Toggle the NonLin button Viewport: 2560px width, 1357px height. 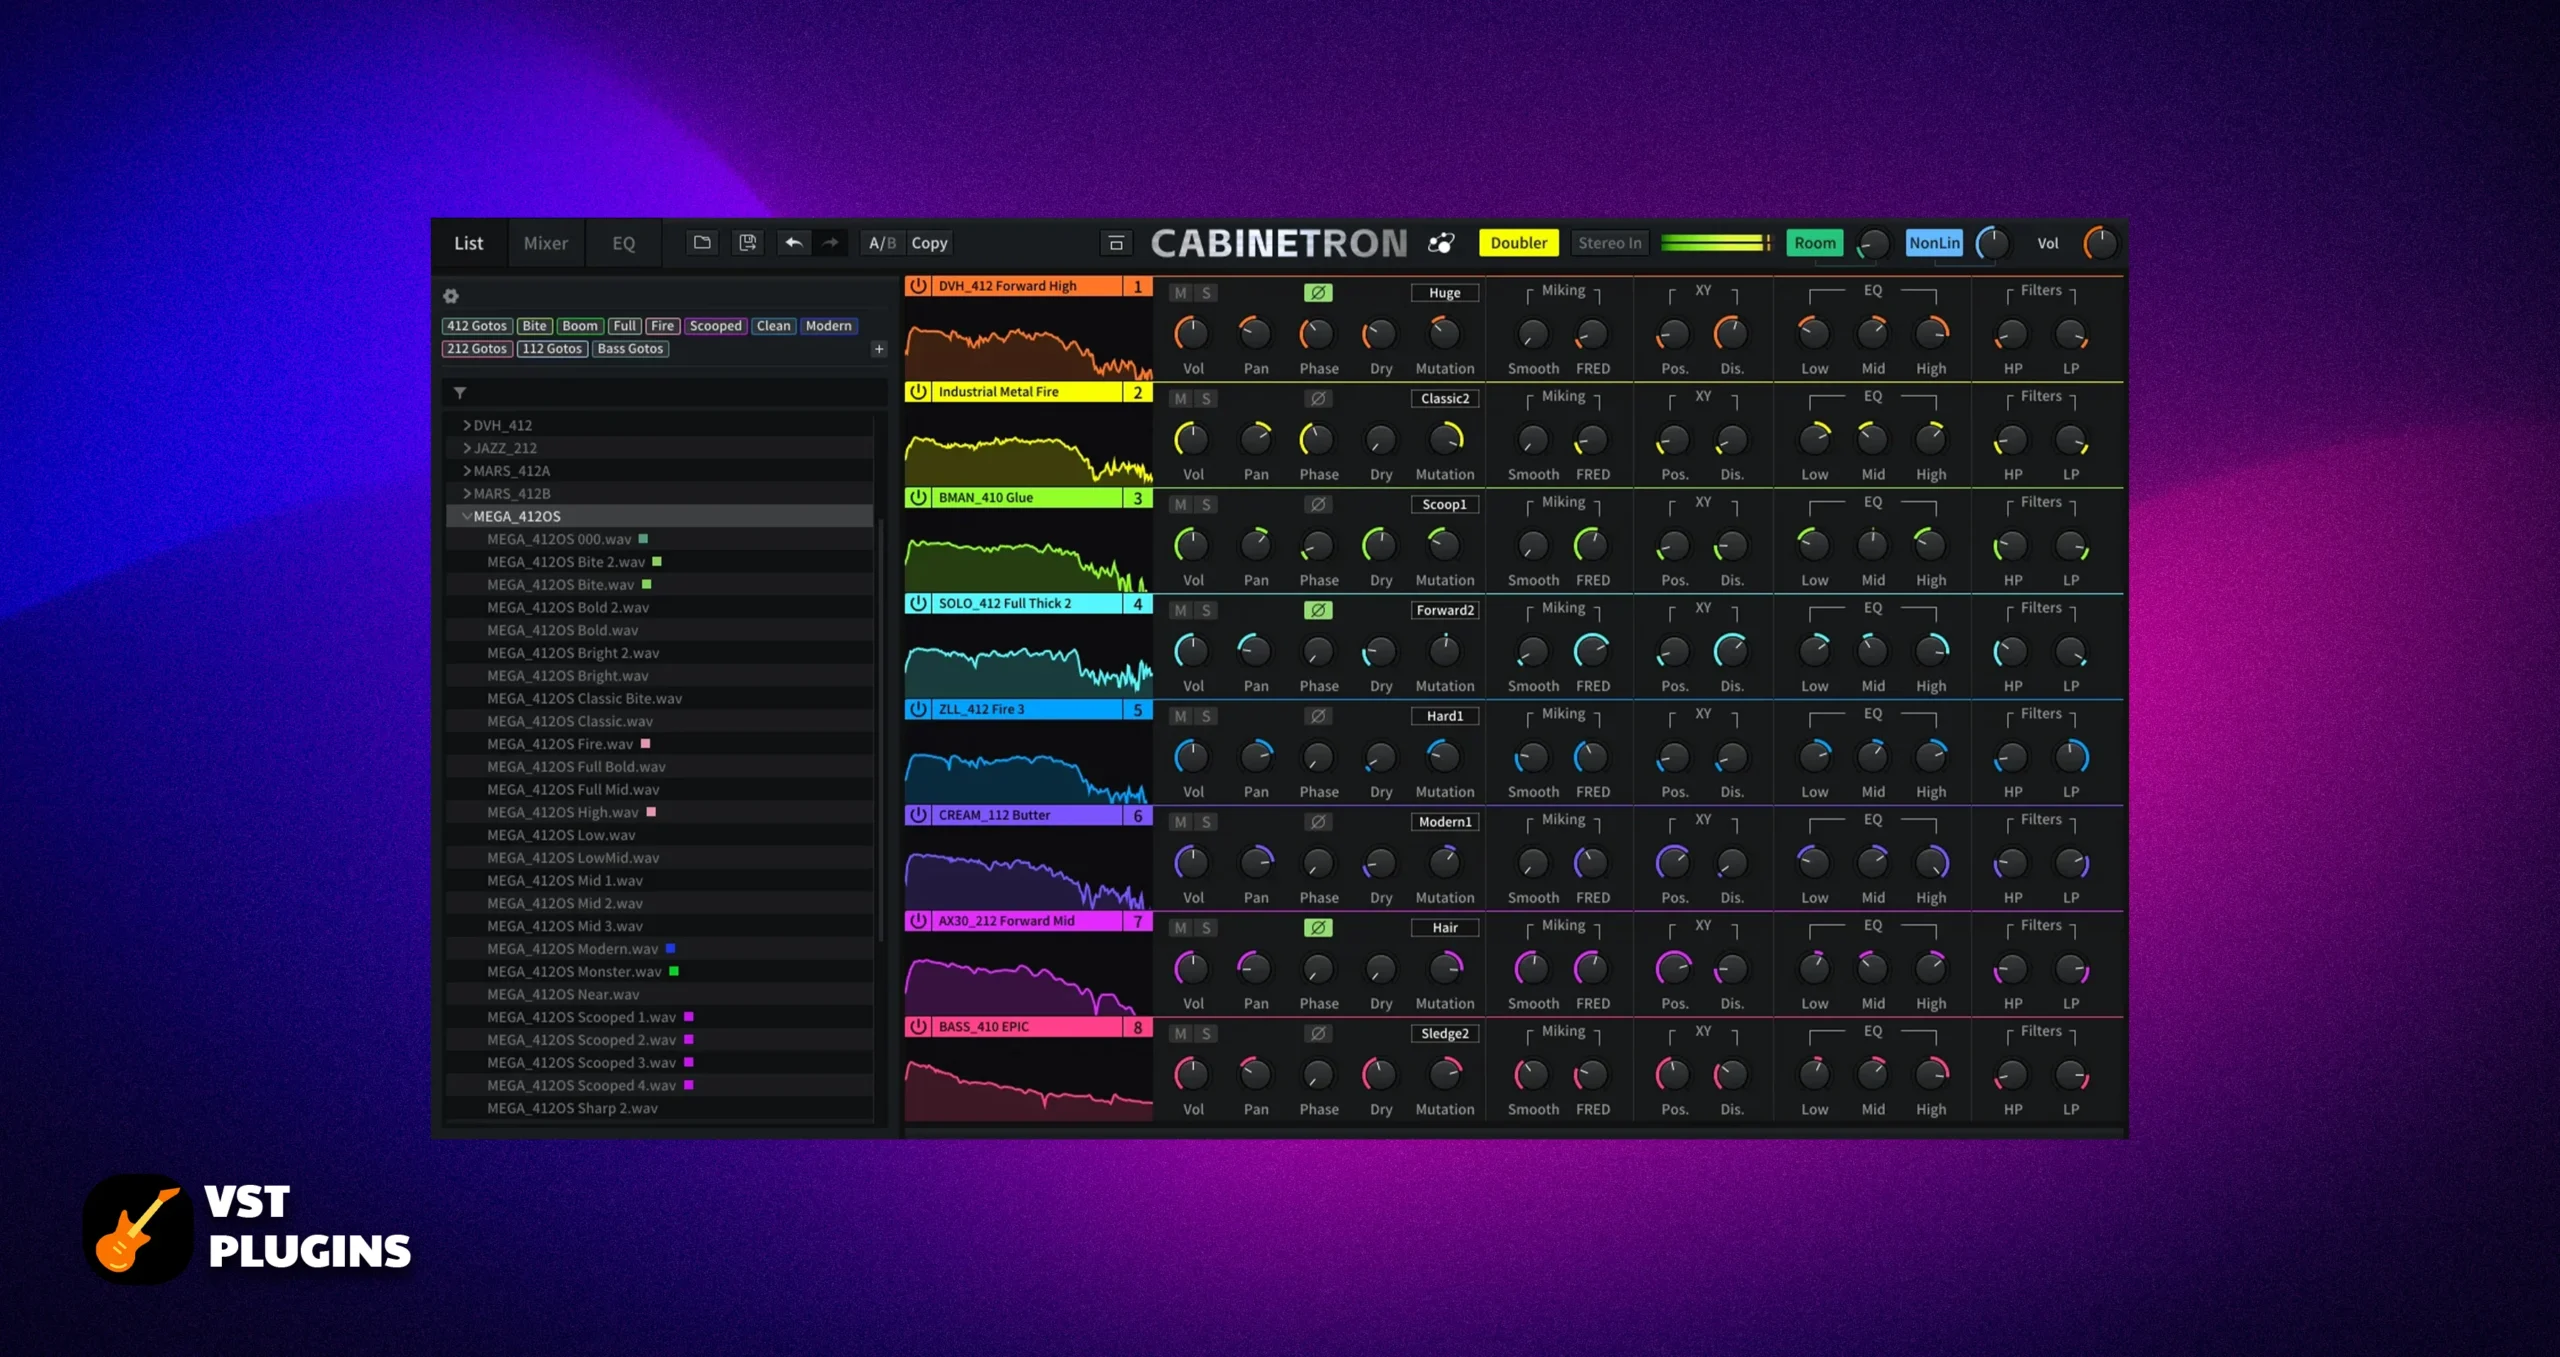(x=1934, y=243)
